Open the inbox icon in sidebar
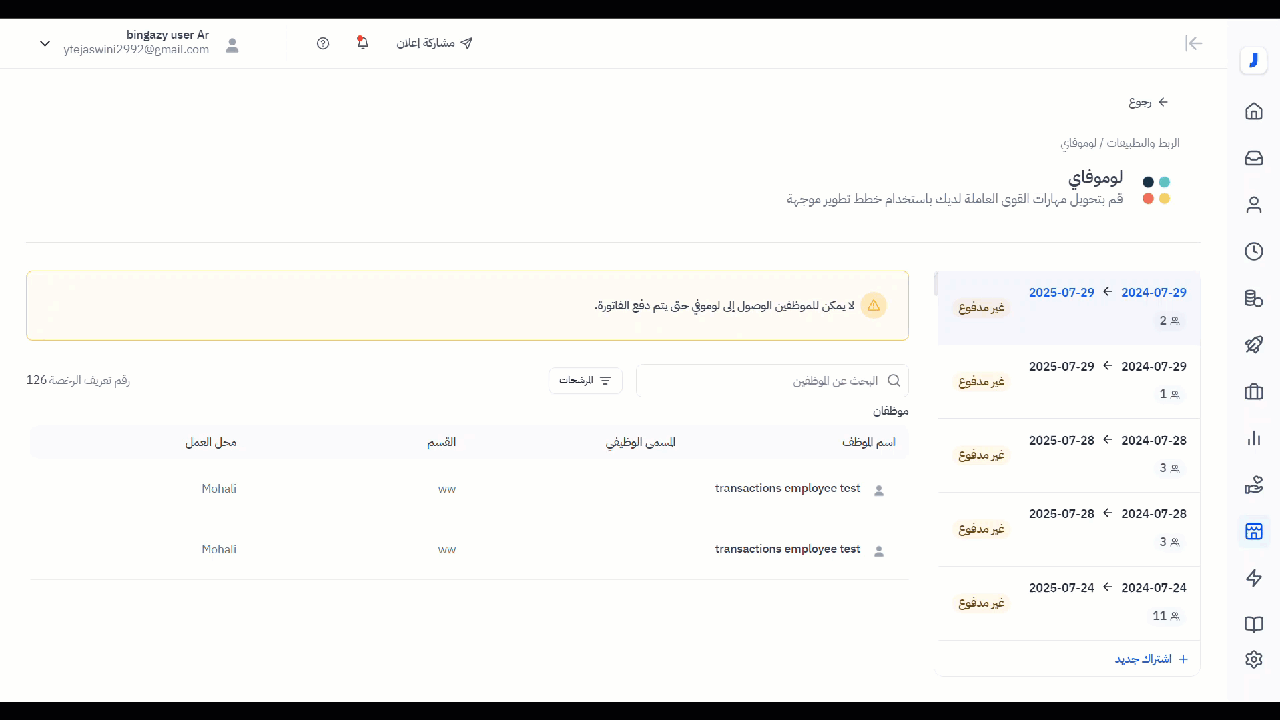This screenshot has height=720, width=1280. click(x=1254, y=158)
